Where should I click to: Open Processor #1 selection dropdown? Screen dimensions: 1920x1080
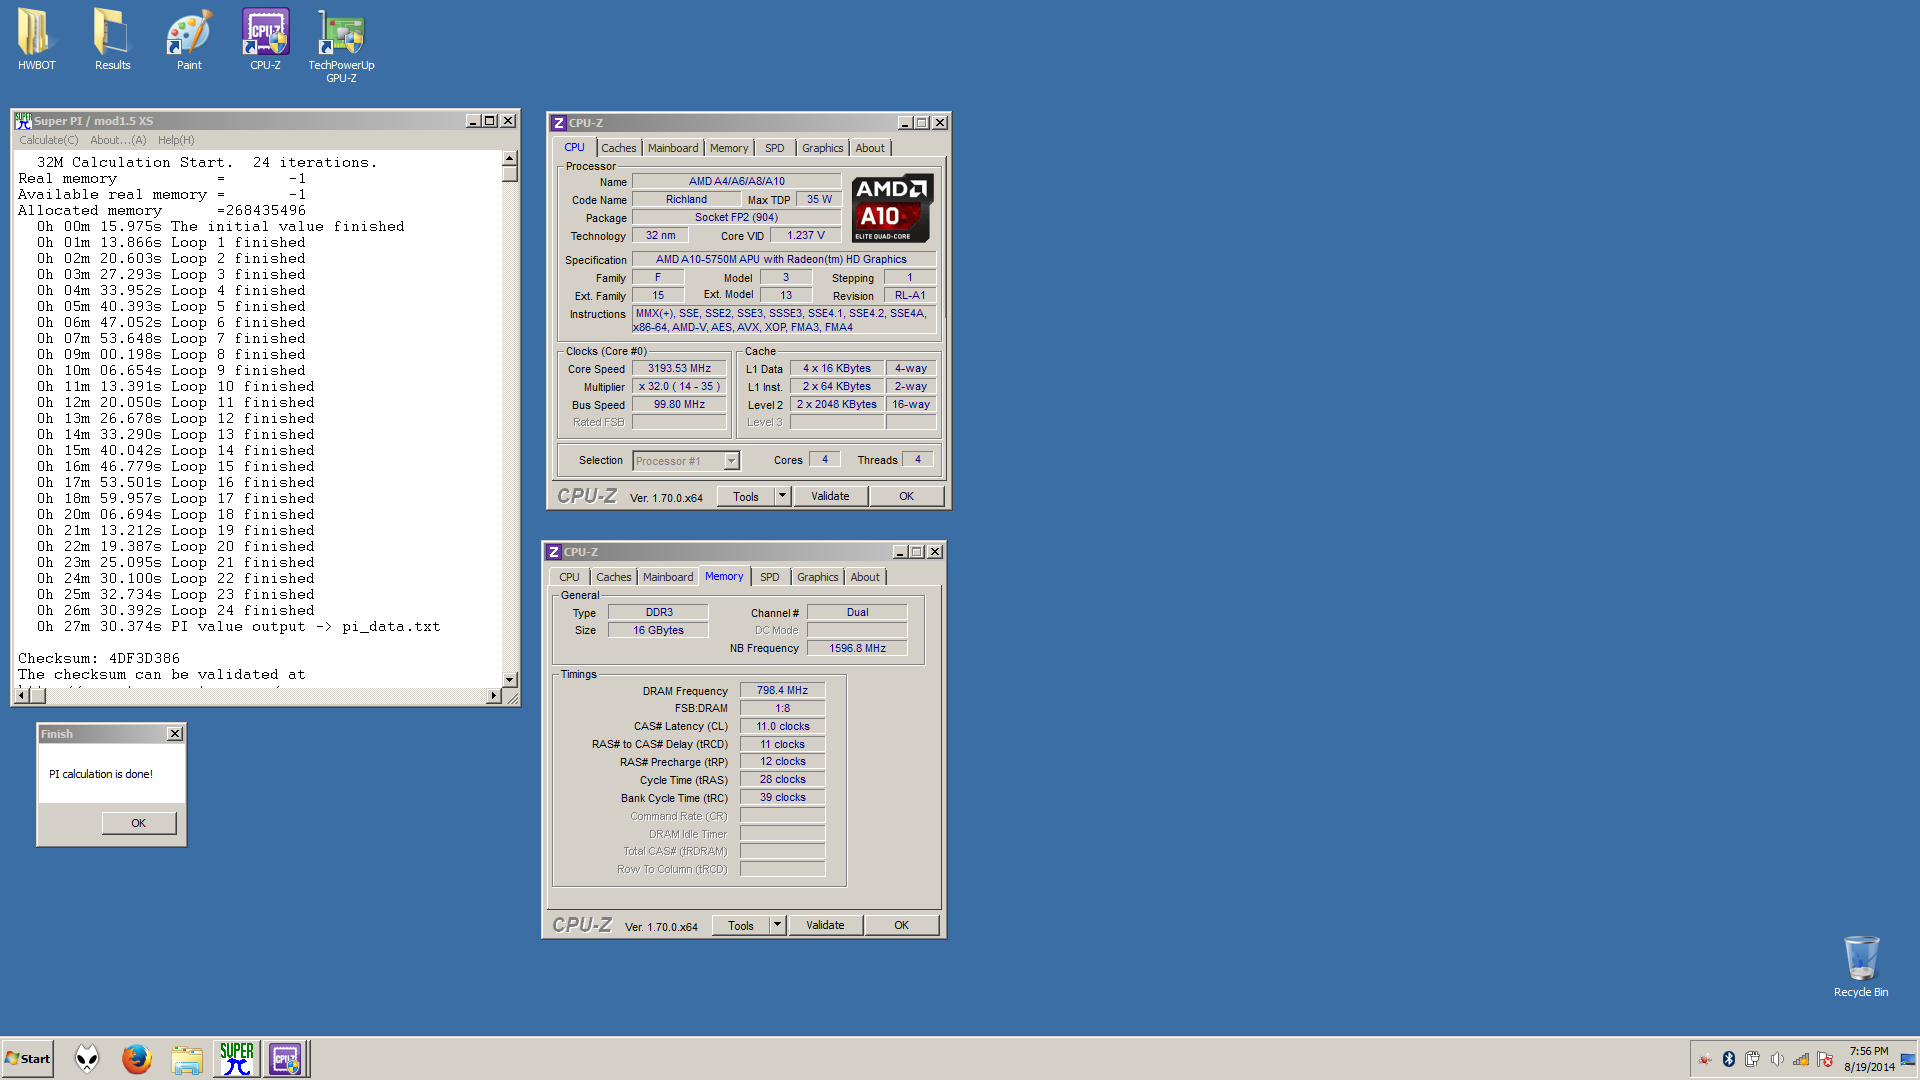[x=686, y=461]
